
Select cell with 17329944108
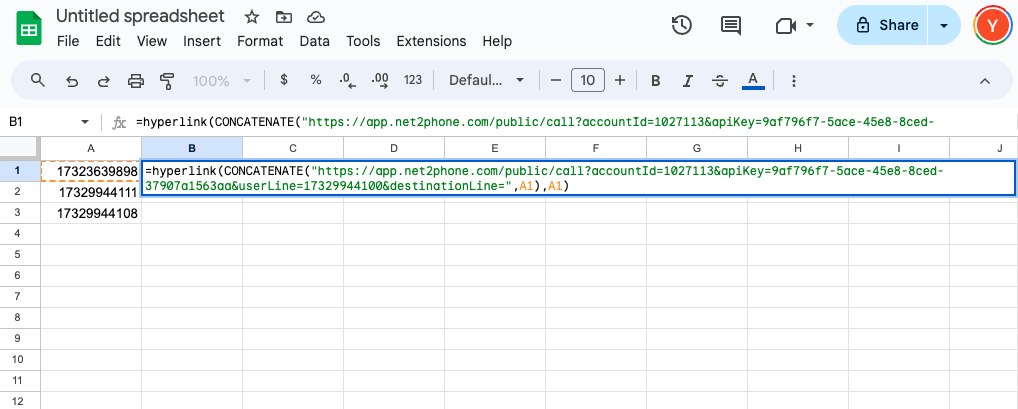click(91, 213)
